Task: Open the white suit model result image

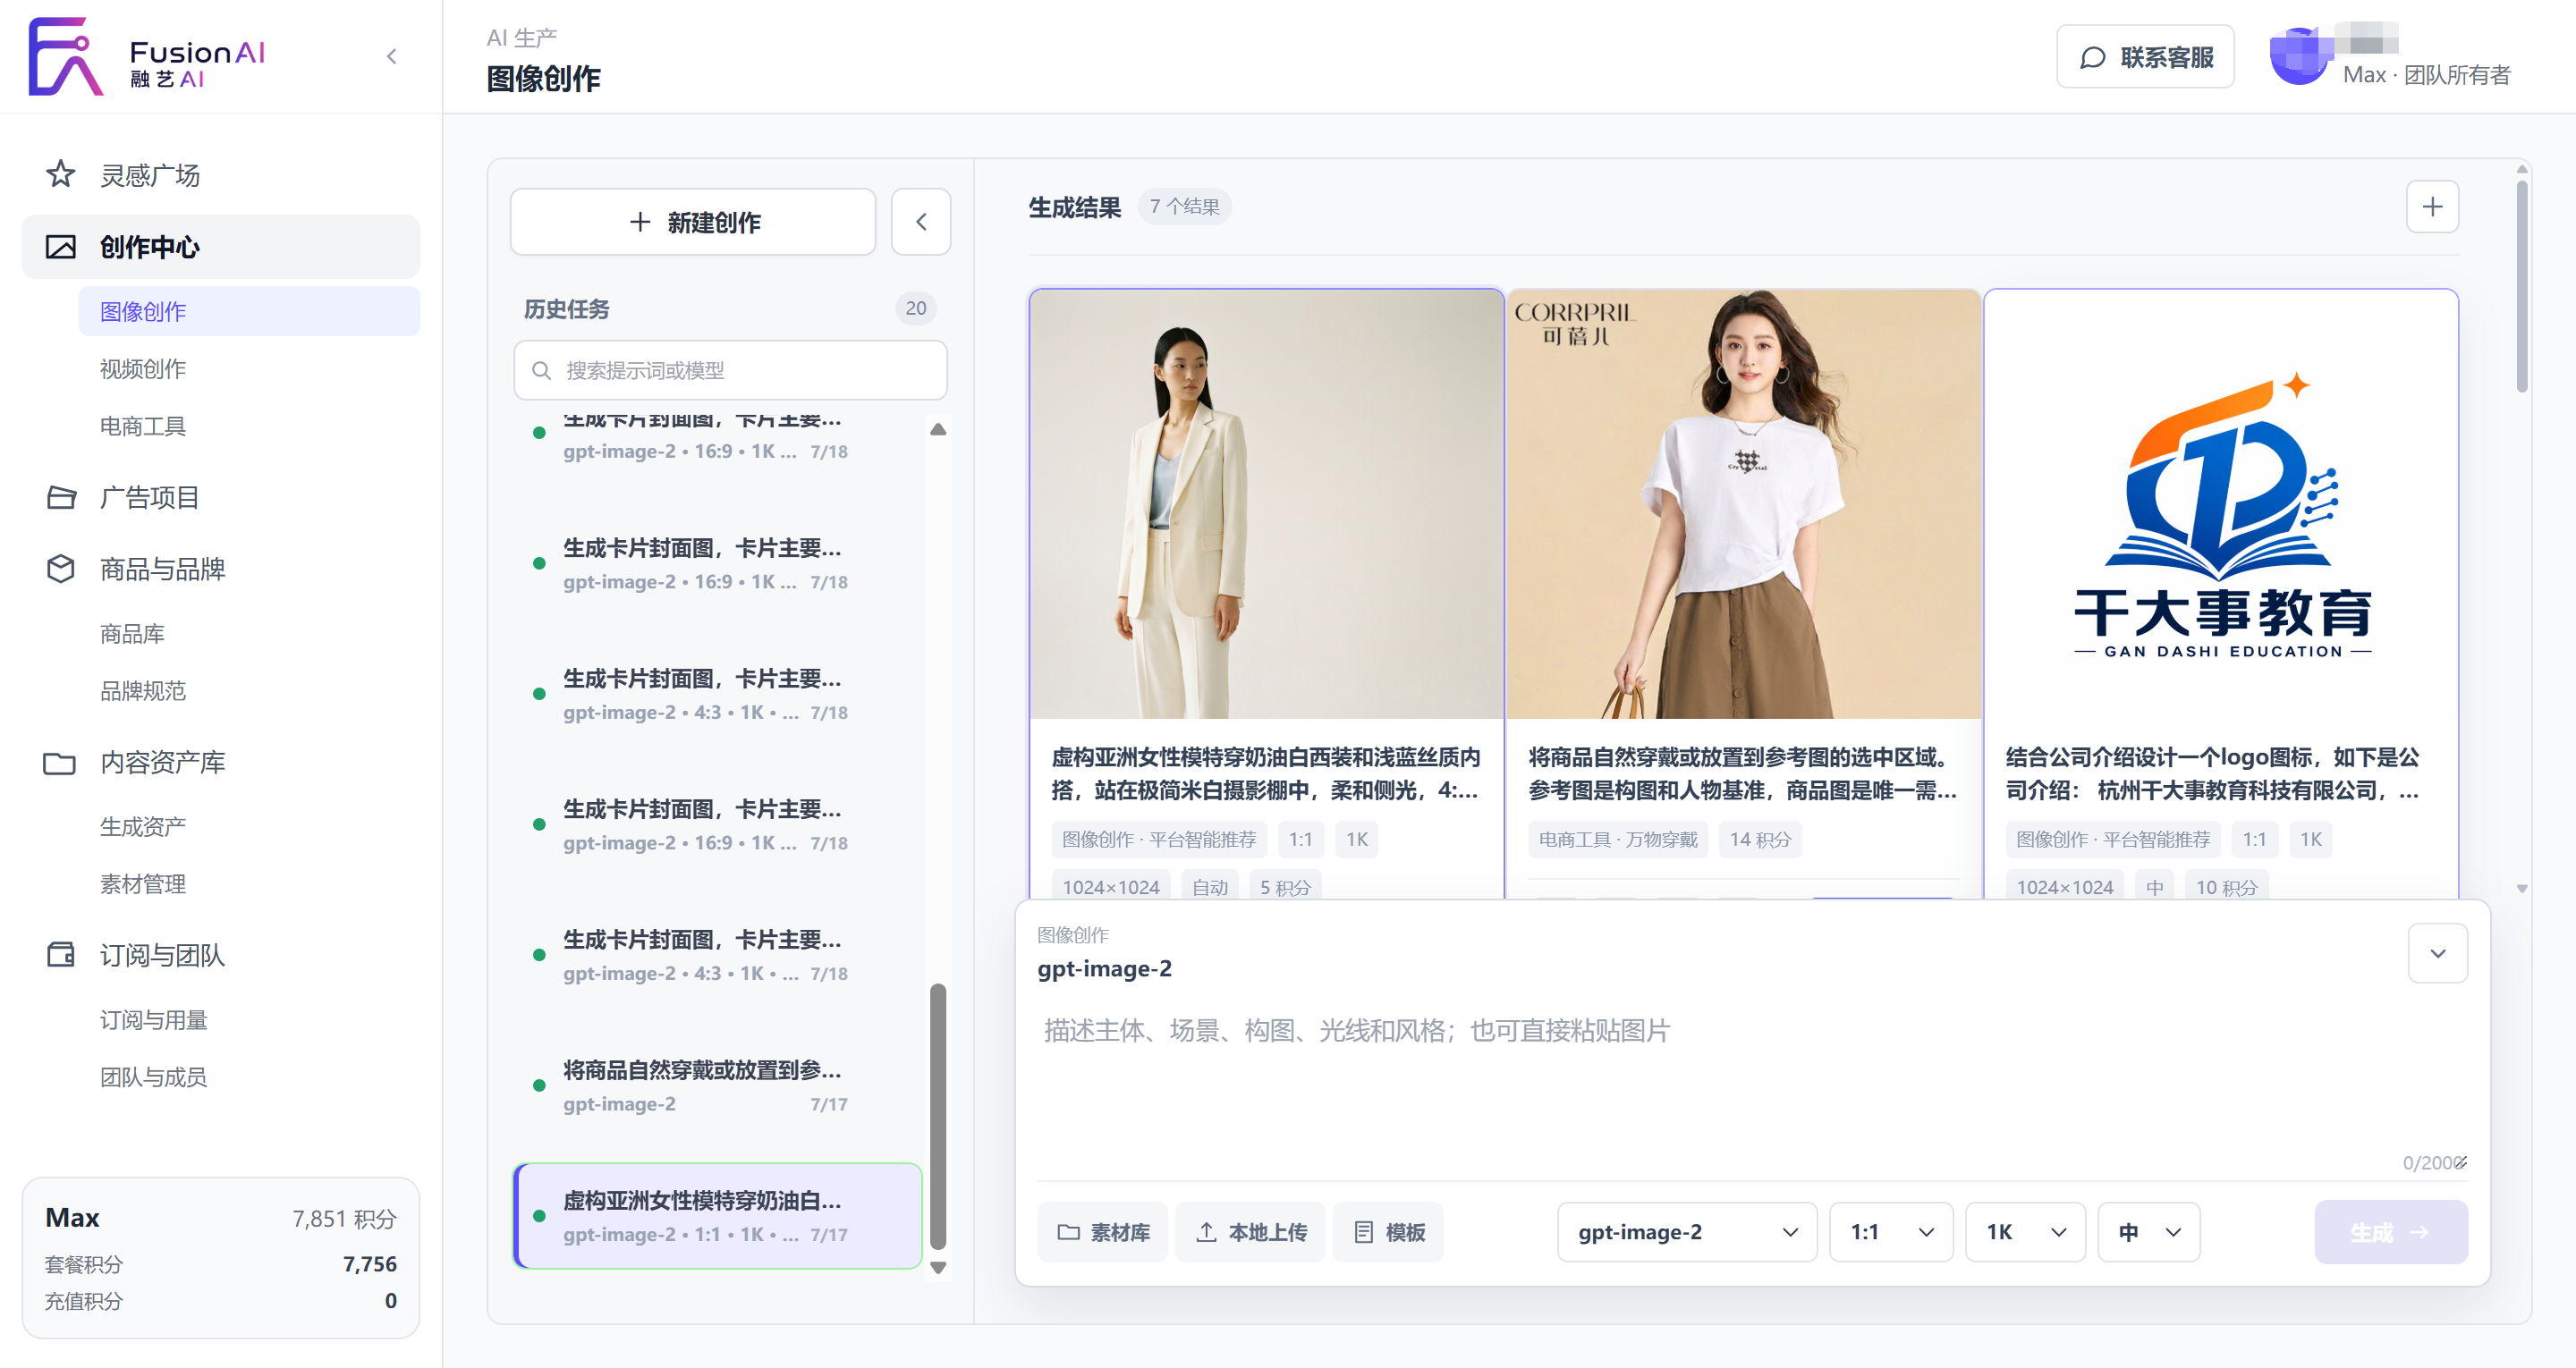Action: tap(1266, 504)
